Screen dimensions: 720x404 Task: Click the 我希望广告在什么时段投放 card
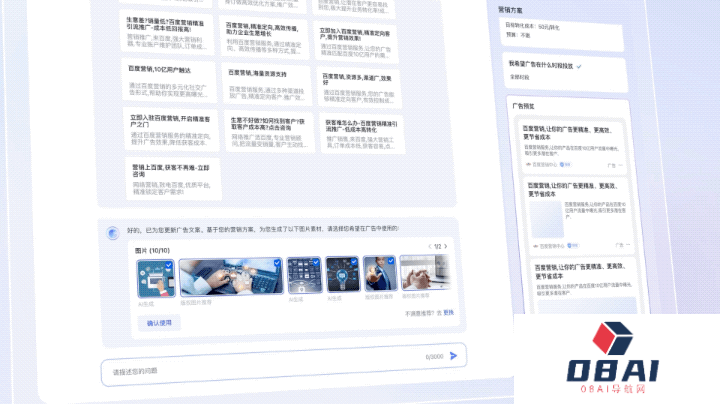coord(565,72)
